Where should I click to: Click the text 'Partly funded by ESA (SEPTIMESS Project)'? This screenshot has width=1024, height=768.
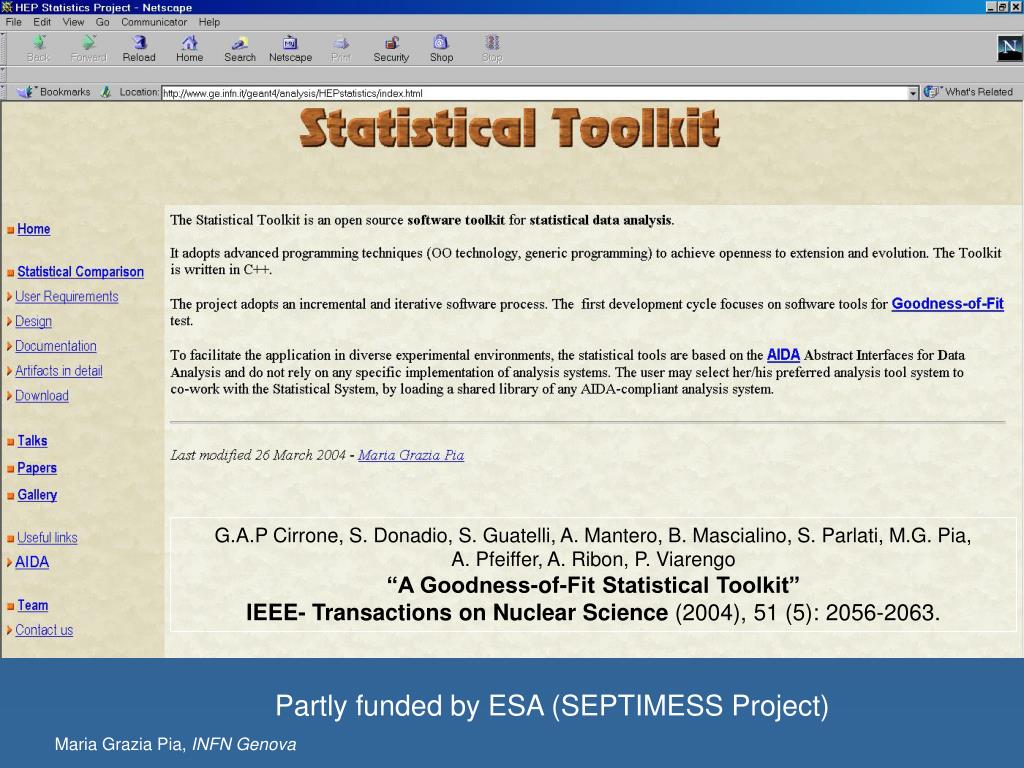[552, 706]
